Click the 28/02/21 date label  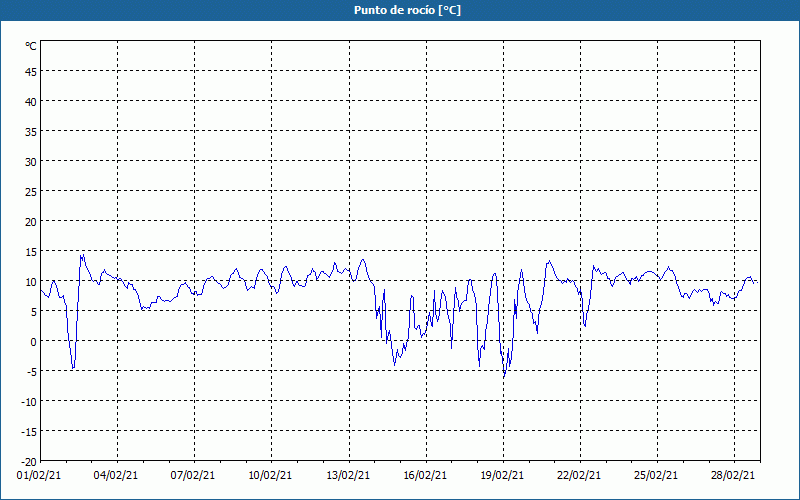pyautogui.click(x=733, y=476)
